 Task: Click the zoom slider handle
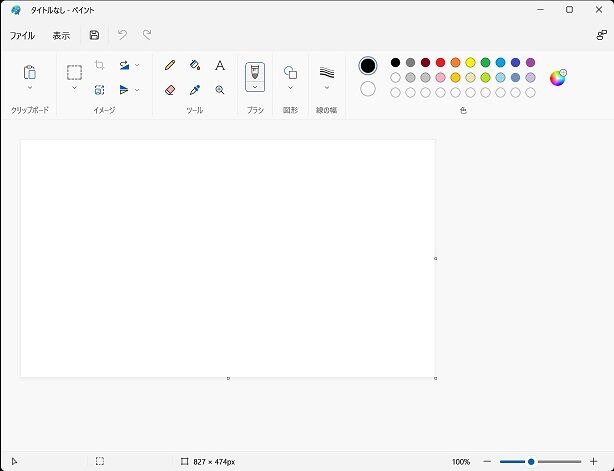point(531,462)
